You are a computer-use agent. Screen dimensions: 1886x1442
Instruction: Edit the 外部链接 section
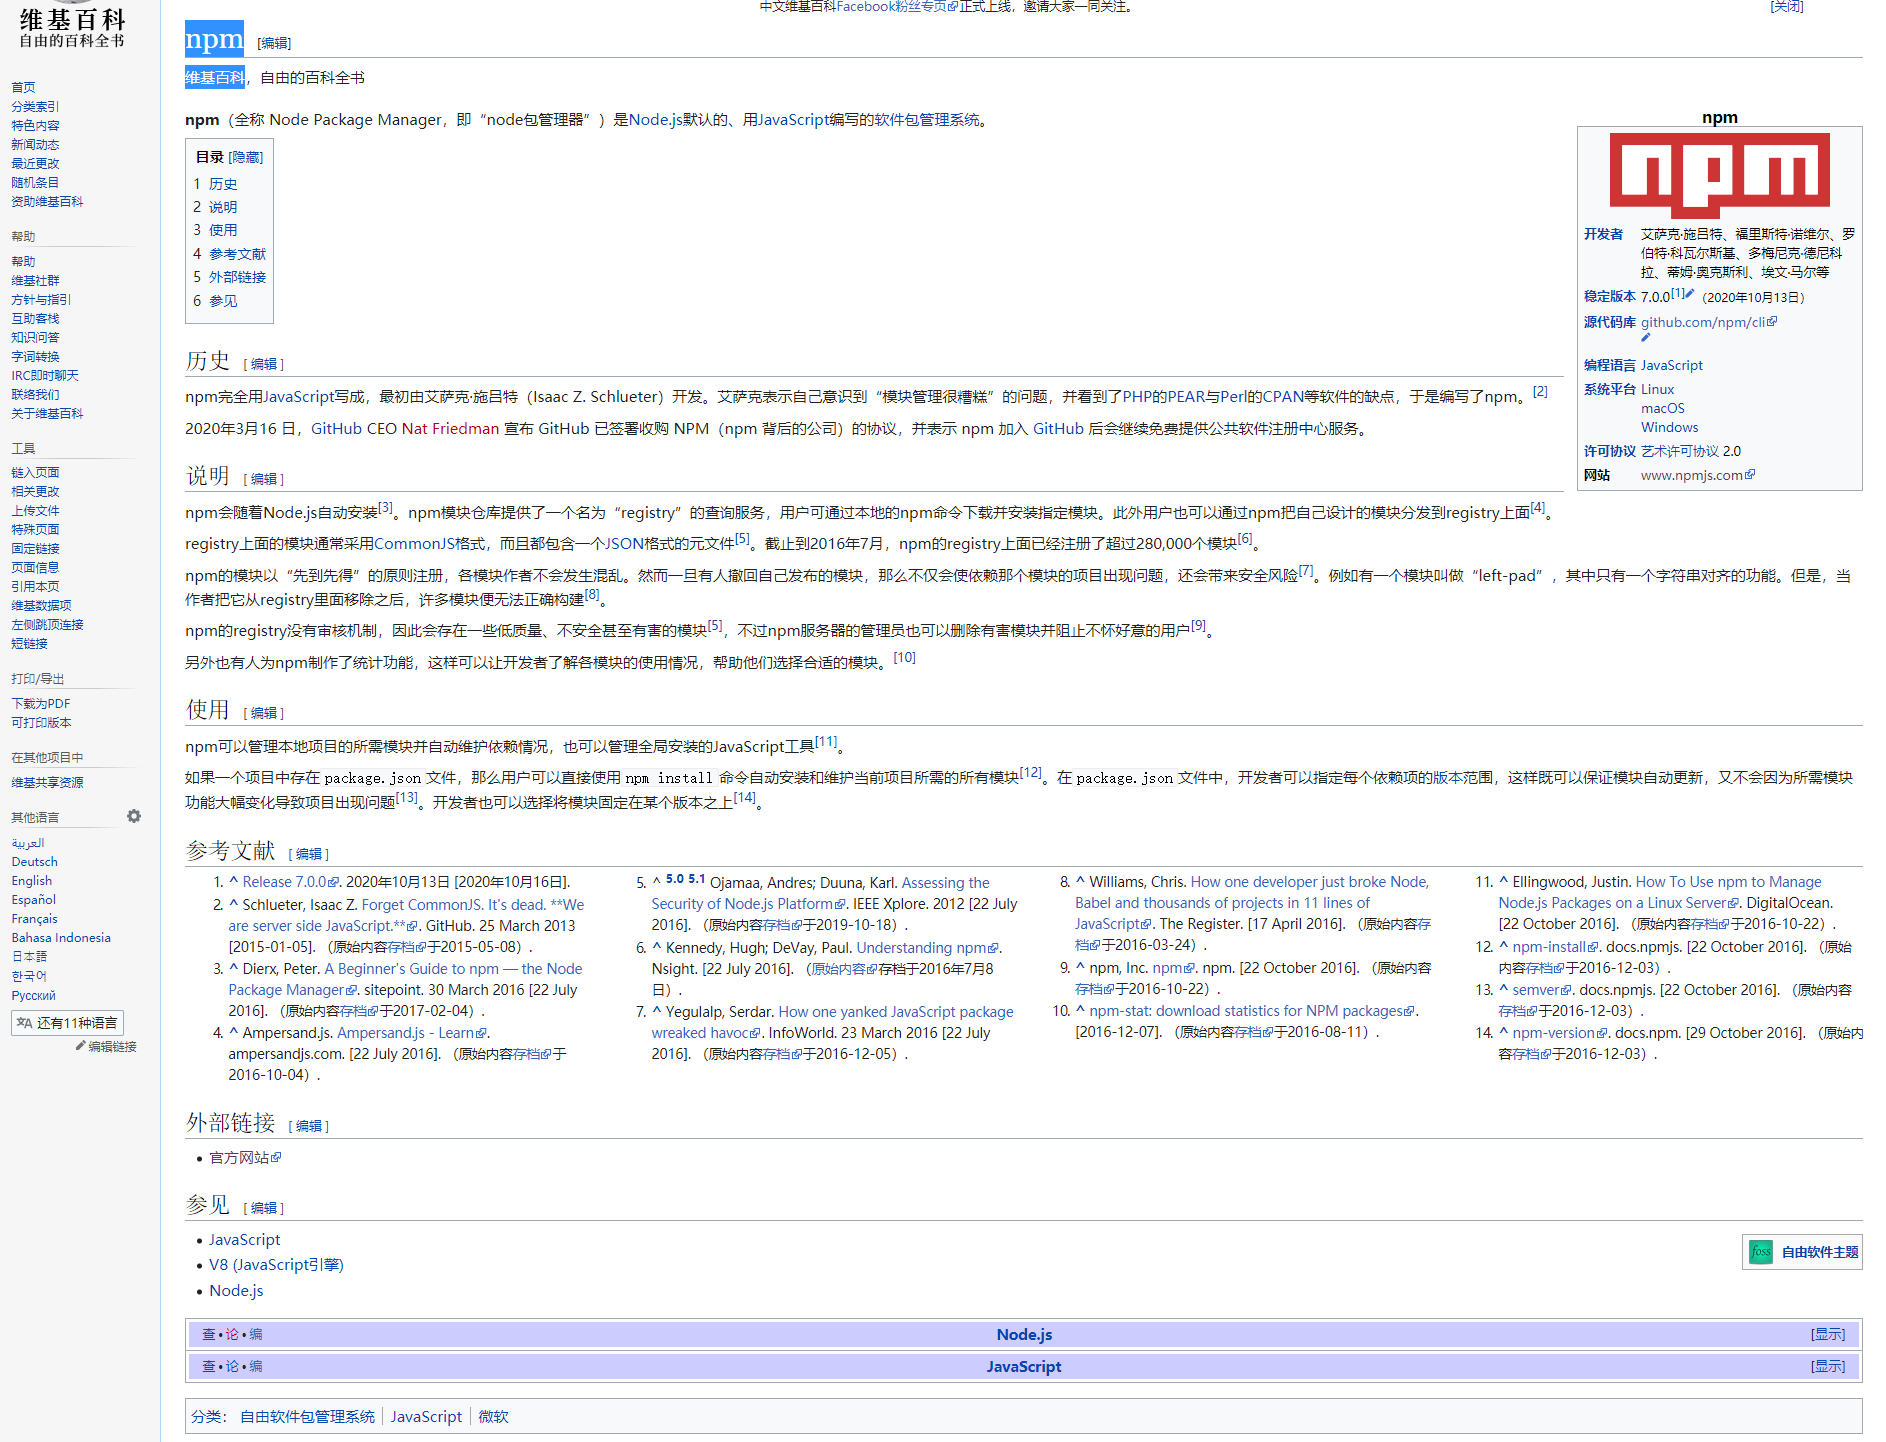point(309,1126)
